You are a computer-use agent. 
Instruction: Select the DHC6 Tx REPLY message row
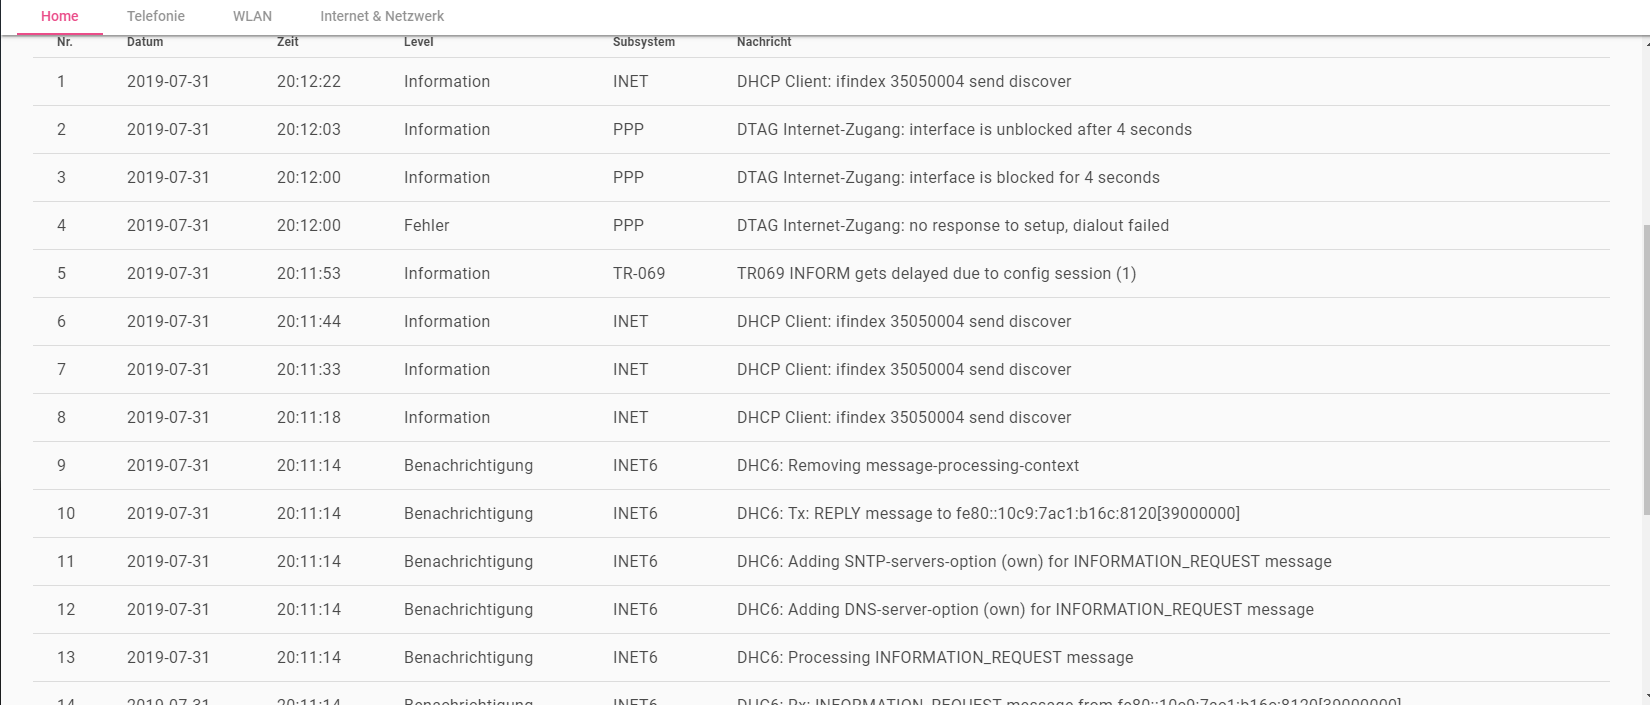[988, 514]
